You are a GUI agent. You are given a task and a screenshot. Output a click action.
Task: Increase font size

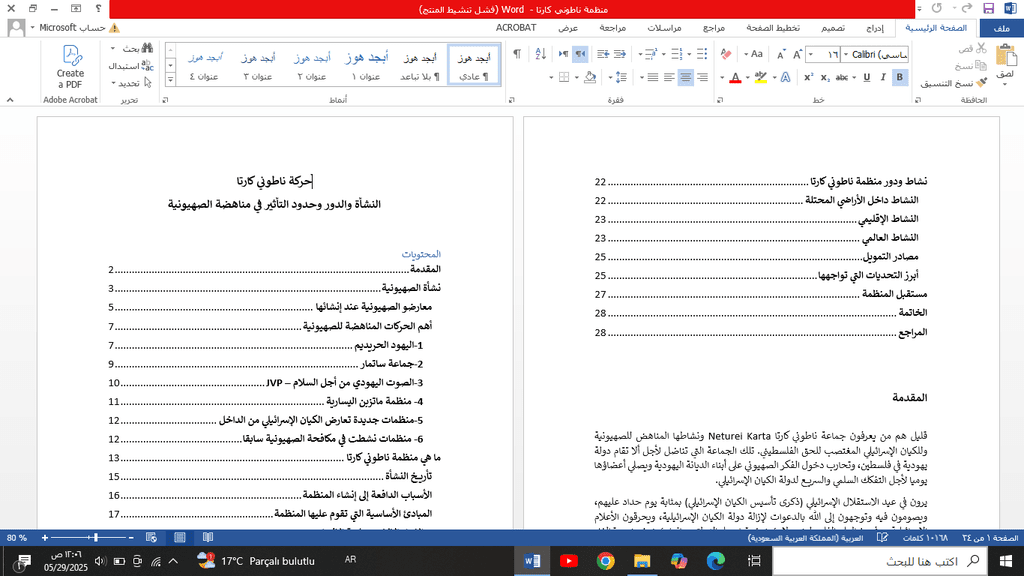point(797,54)
